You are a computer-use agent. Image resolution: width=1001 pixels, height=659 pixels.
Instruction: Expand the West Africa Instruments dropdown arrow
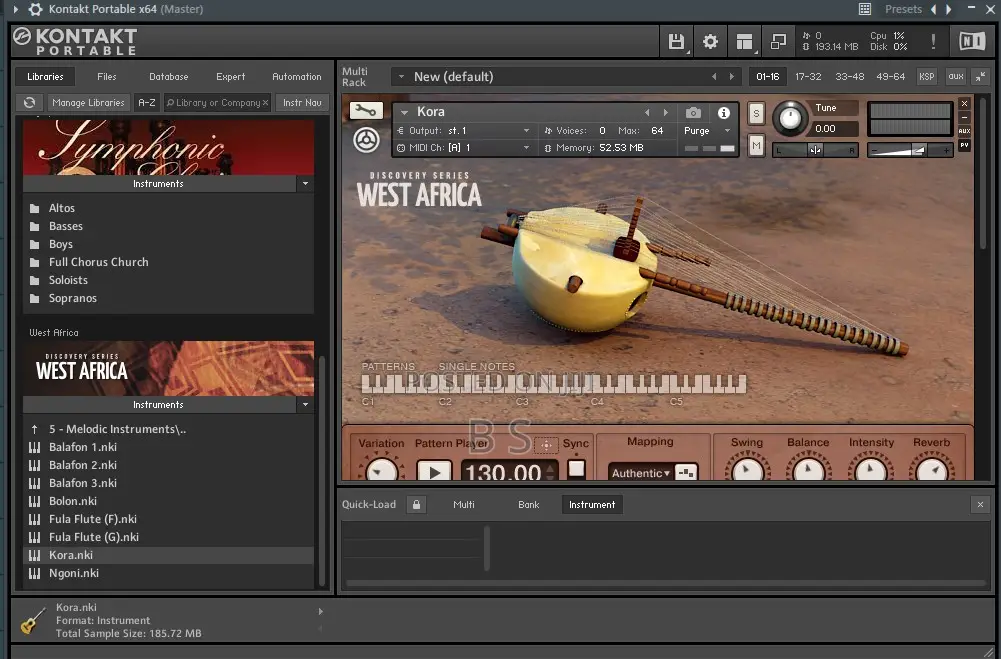tap(305, 405)
